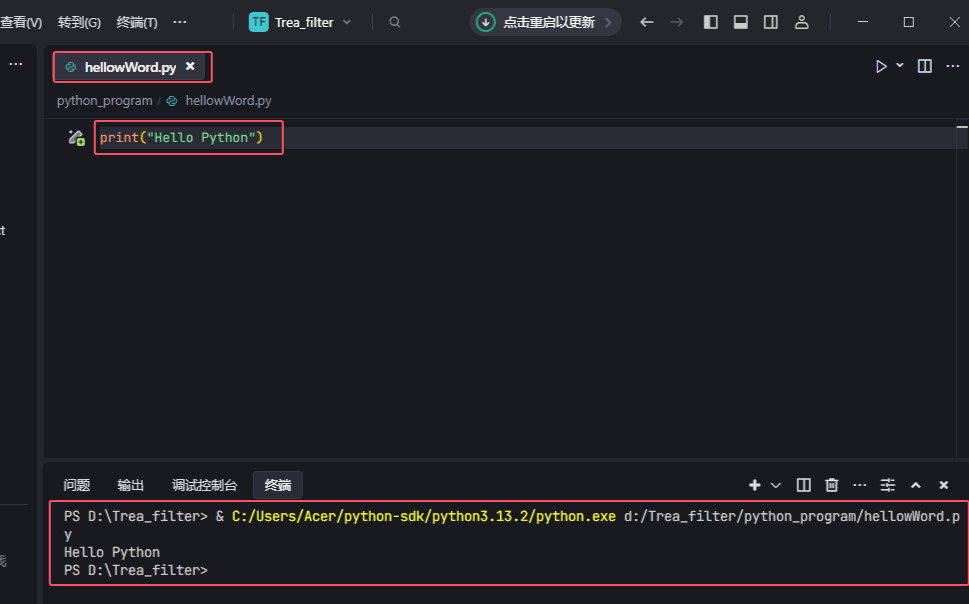Navigate back with the left arrow
The height and width of the screenshot is (604, 969).
[x=646, y=22]
